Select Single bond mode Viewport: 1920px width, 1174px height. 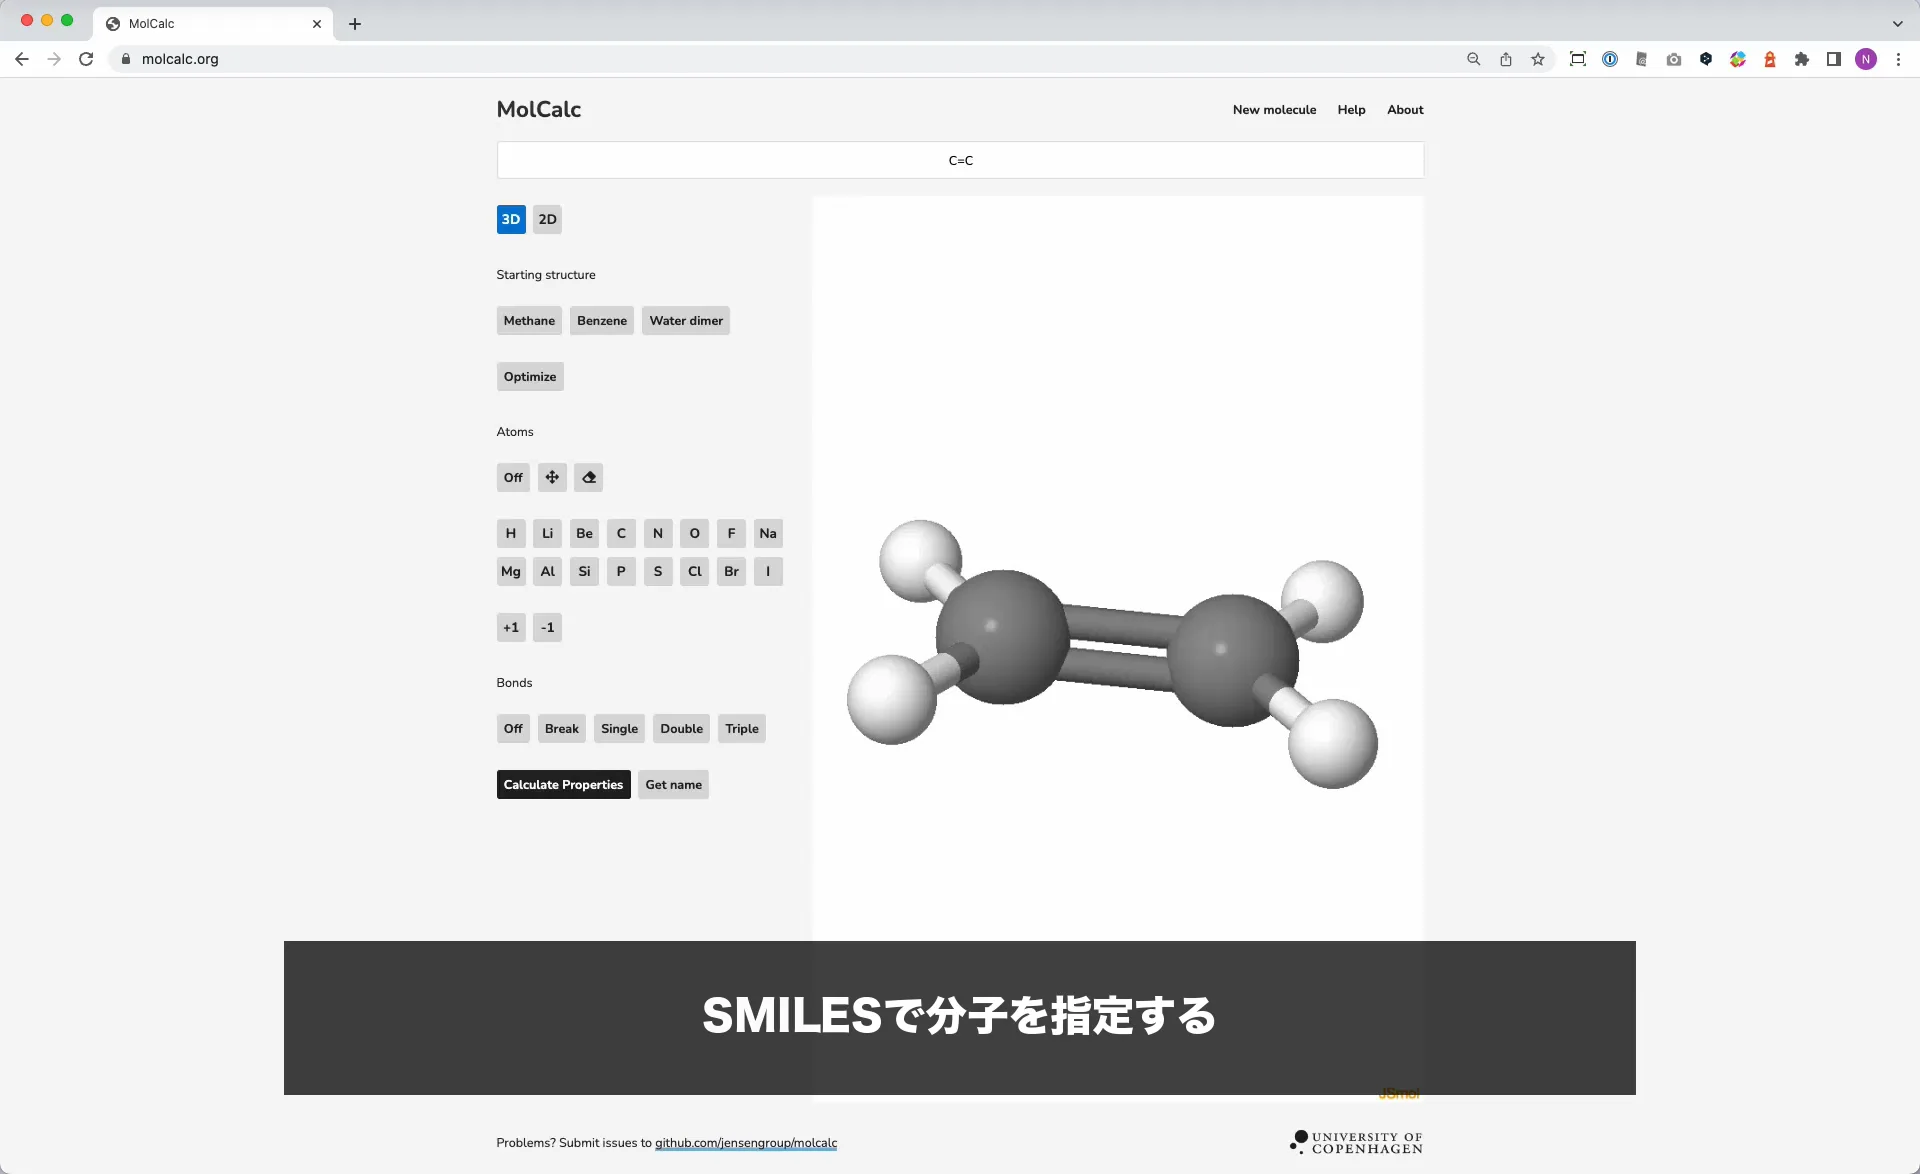click(619, 728)
